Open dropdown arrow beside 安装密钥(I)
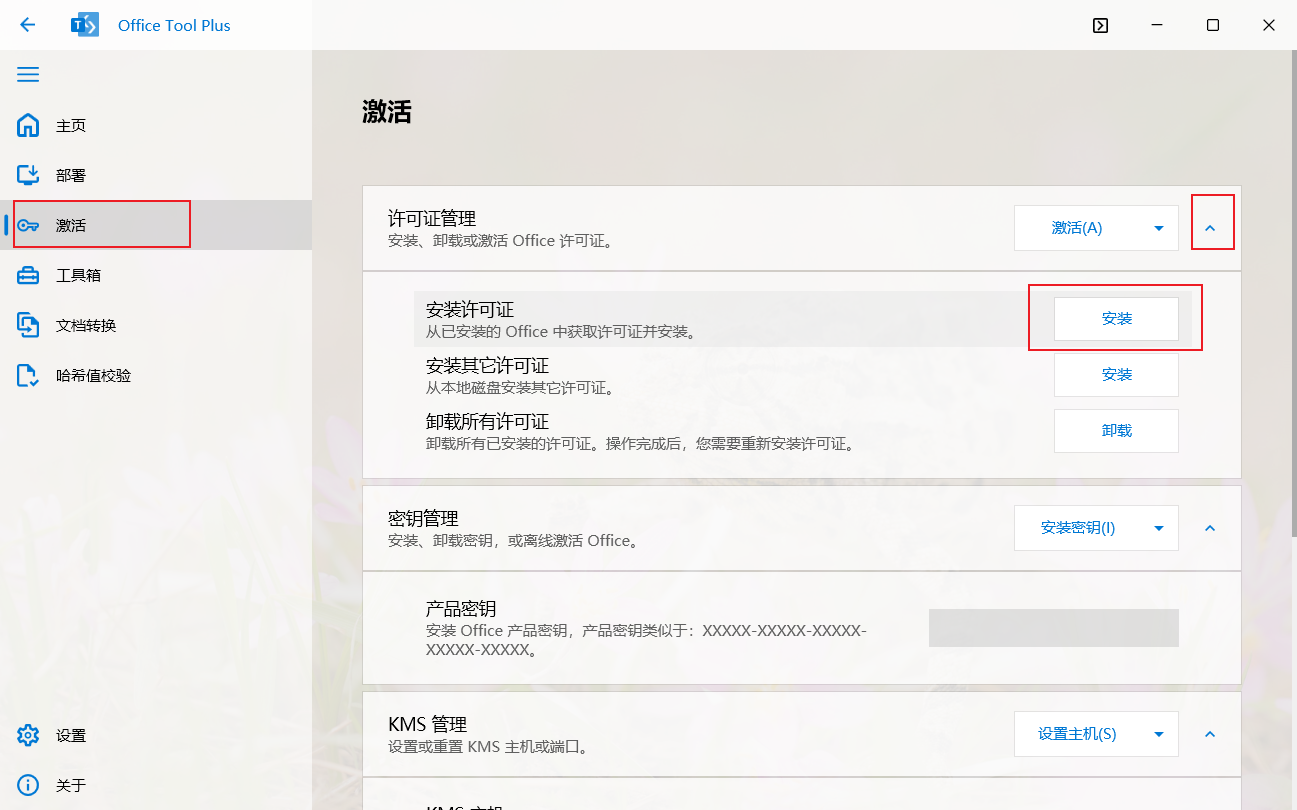Screen dimensions: 1297x810 (x=1159, y=528)
